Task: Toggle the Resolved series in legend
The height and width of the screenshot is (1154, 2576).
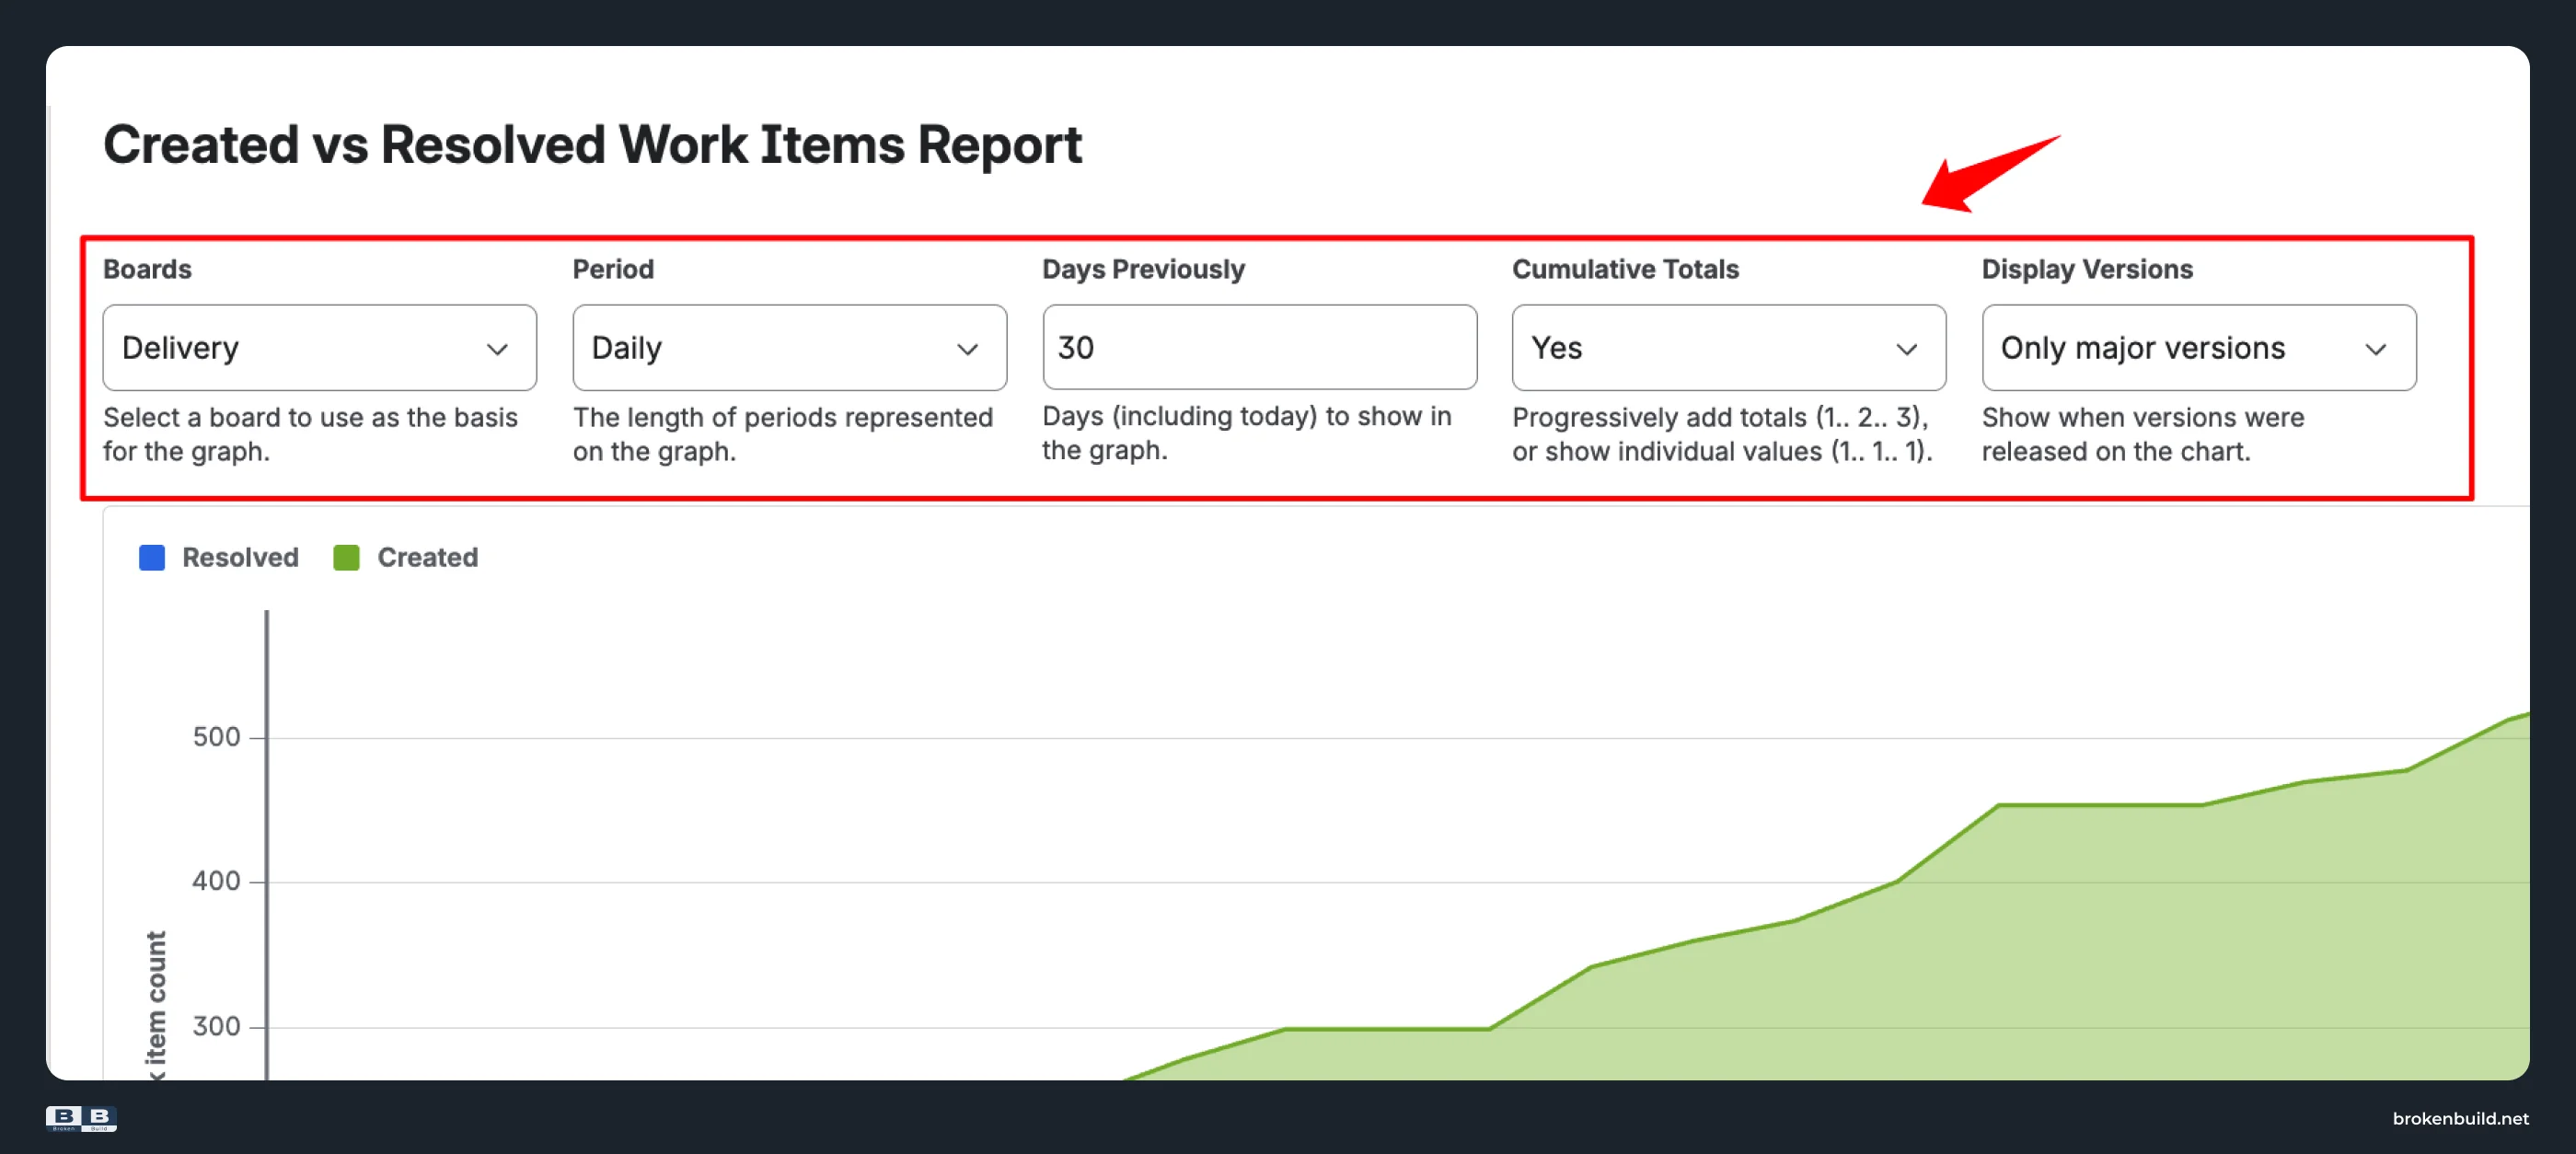Action: pyautogui.click(x=219, y=557)
